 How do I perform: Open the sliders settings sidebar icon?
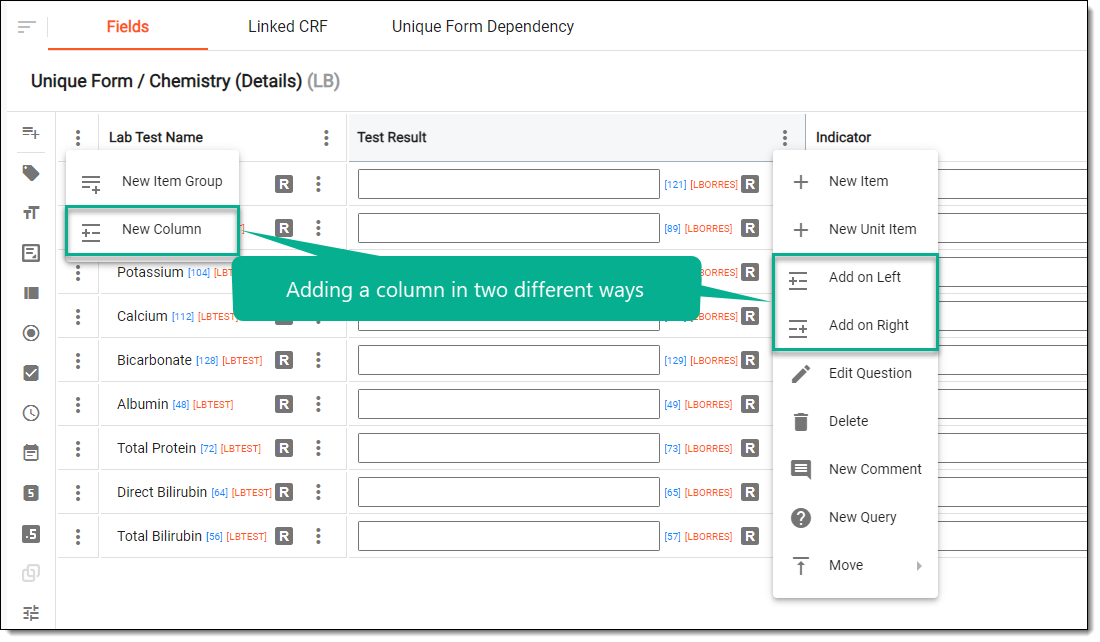coord(31,613)
